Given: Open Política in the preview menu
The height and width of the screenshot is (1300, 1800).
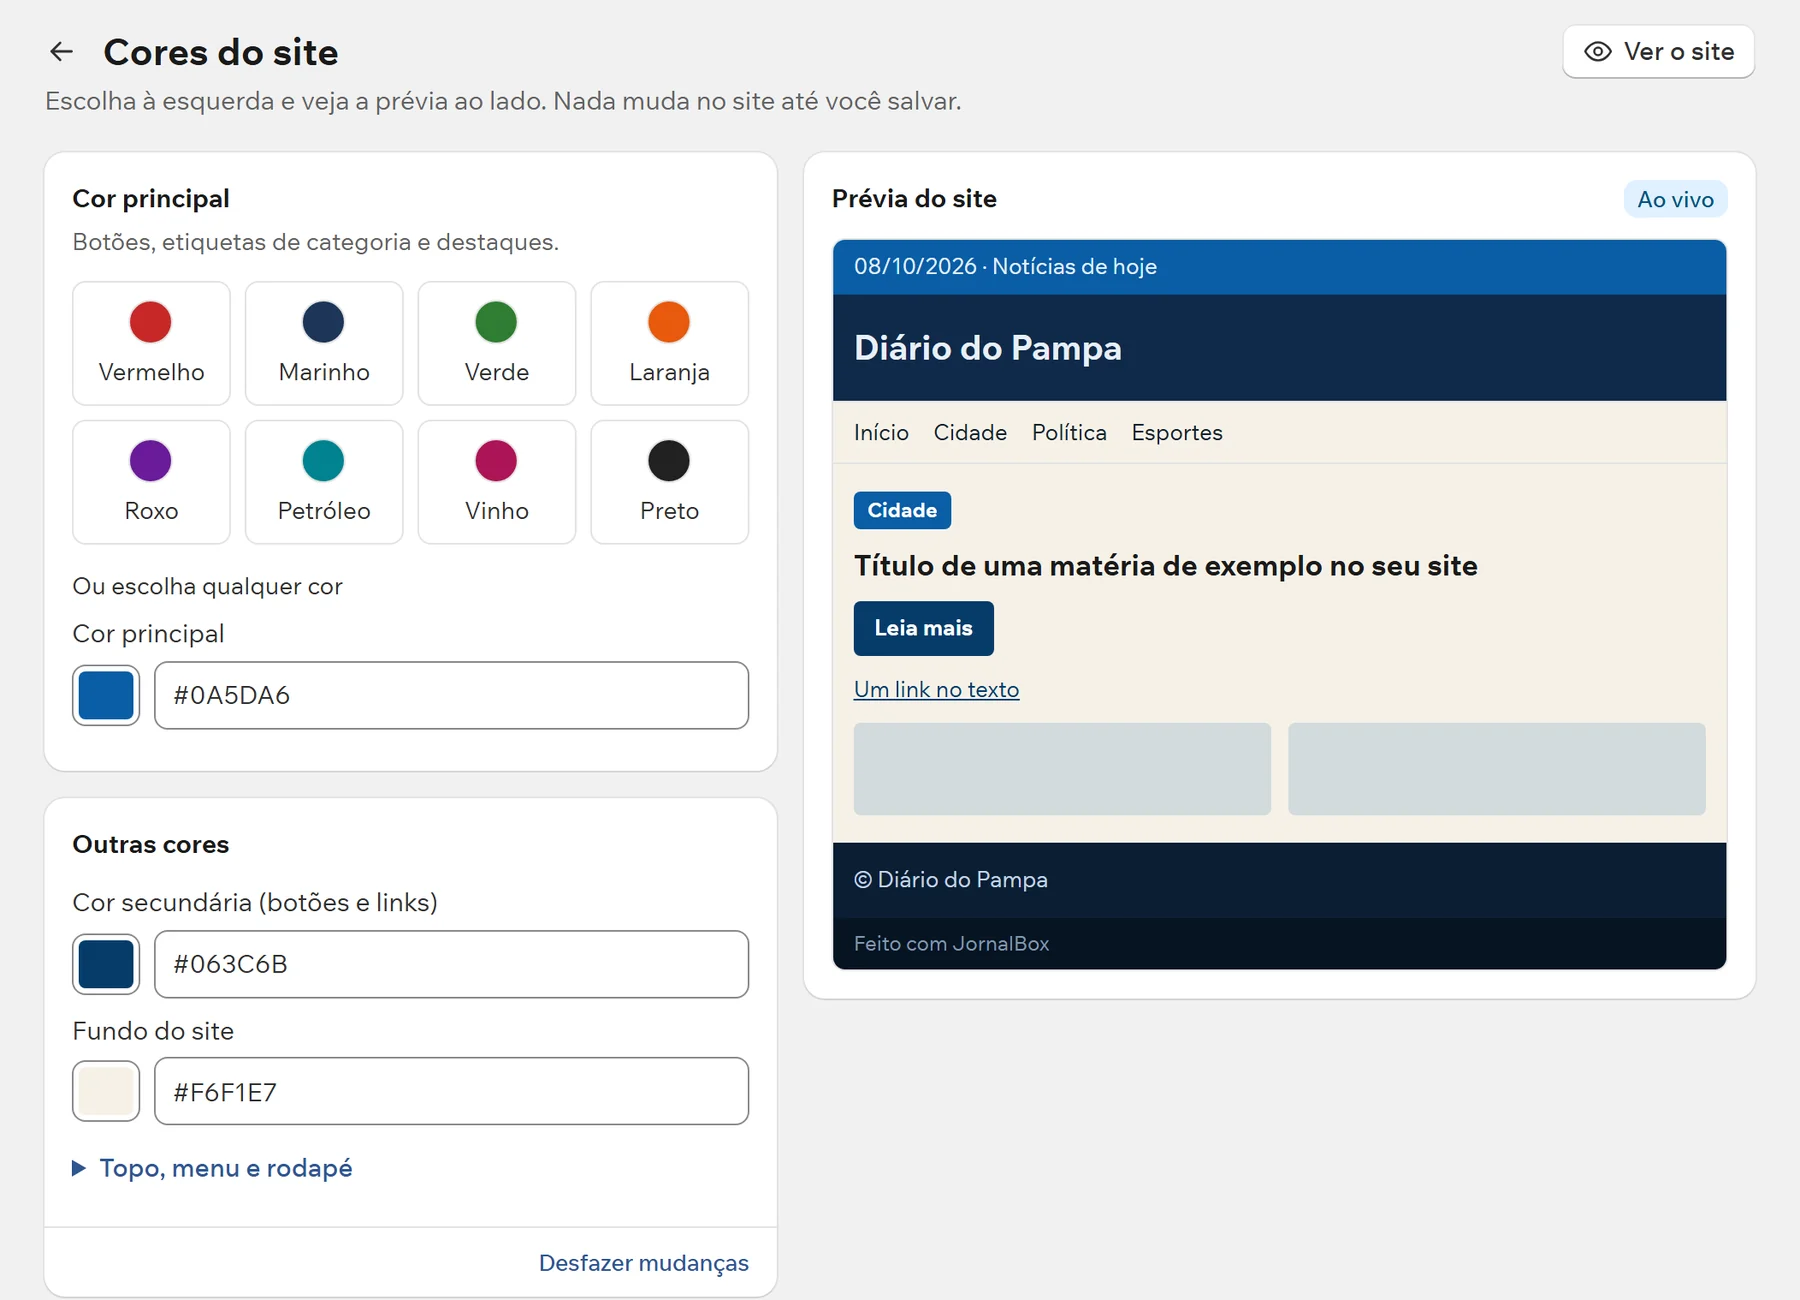Looking at the screenshot, I should 1069,433.
